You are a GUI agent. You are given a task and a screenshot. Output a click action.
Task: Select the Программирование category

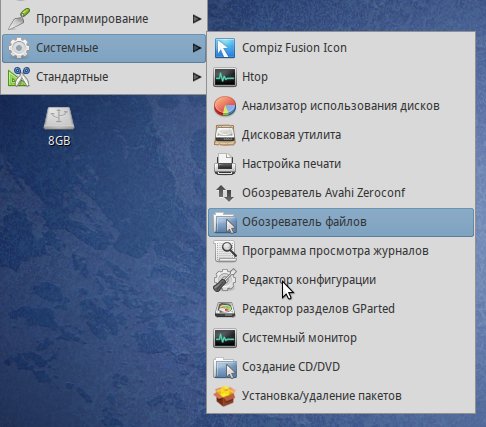tap(104, 19)
